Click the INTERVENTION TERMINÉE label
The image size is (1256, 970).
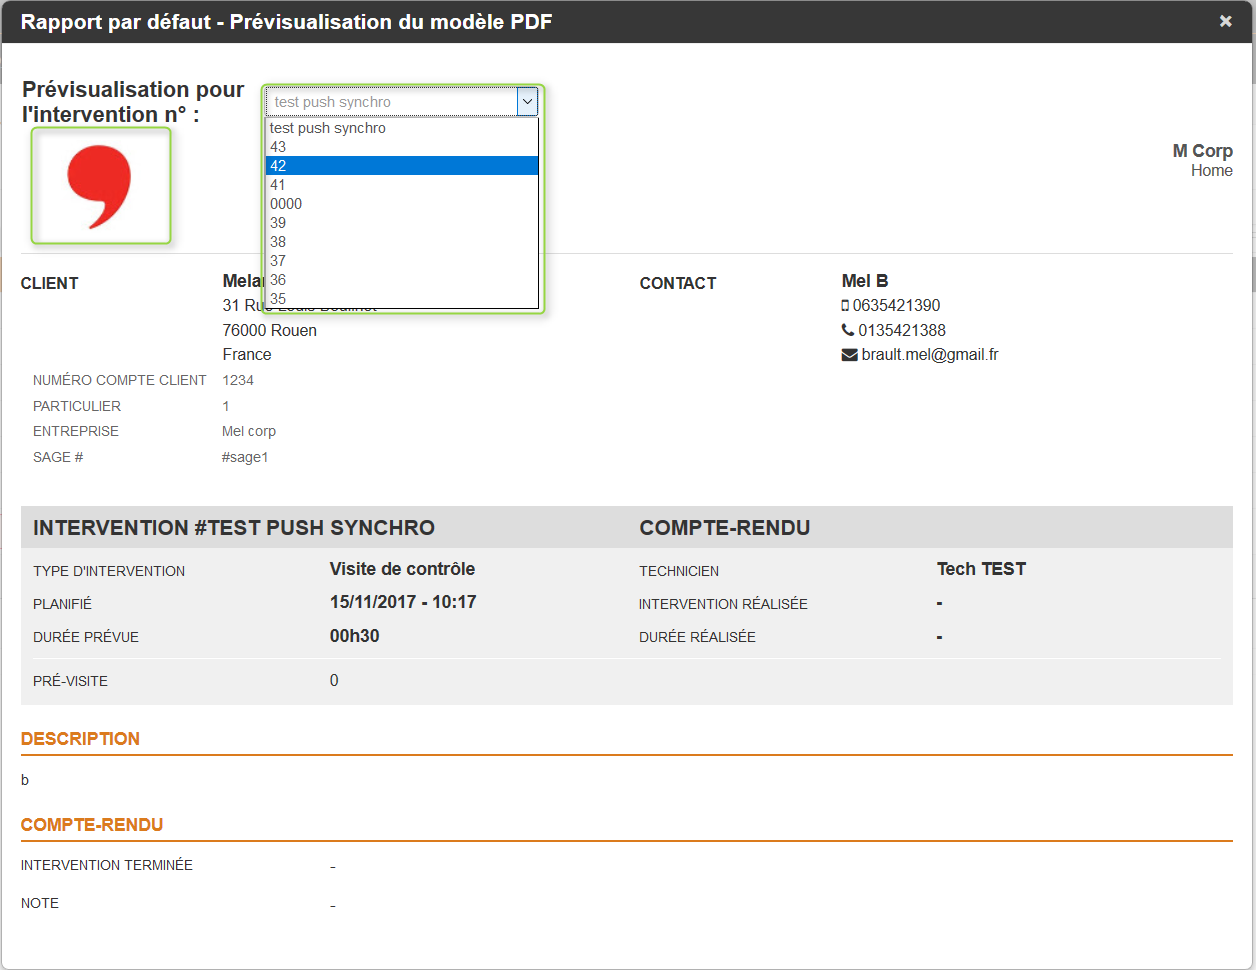coord(107,865)
